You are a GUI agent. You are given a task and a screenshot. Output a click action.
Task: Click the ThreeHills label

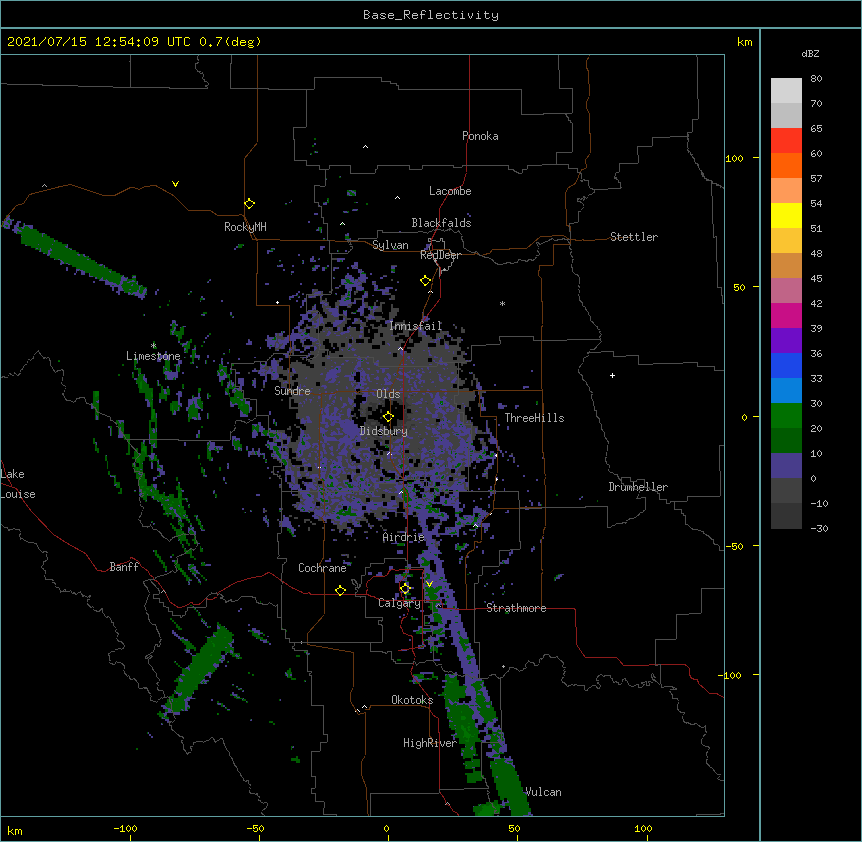(x=534, y=418)
